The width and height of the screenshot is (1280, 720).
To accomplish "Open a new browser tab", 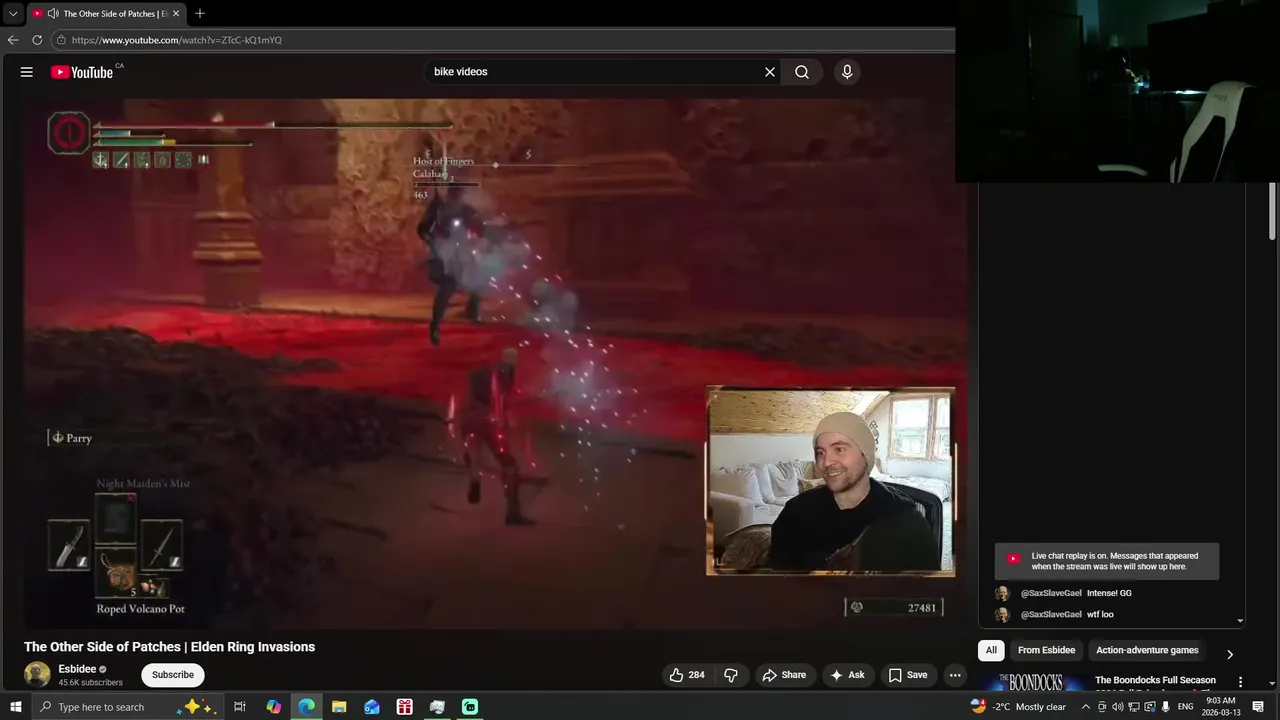I will point(200,14).
